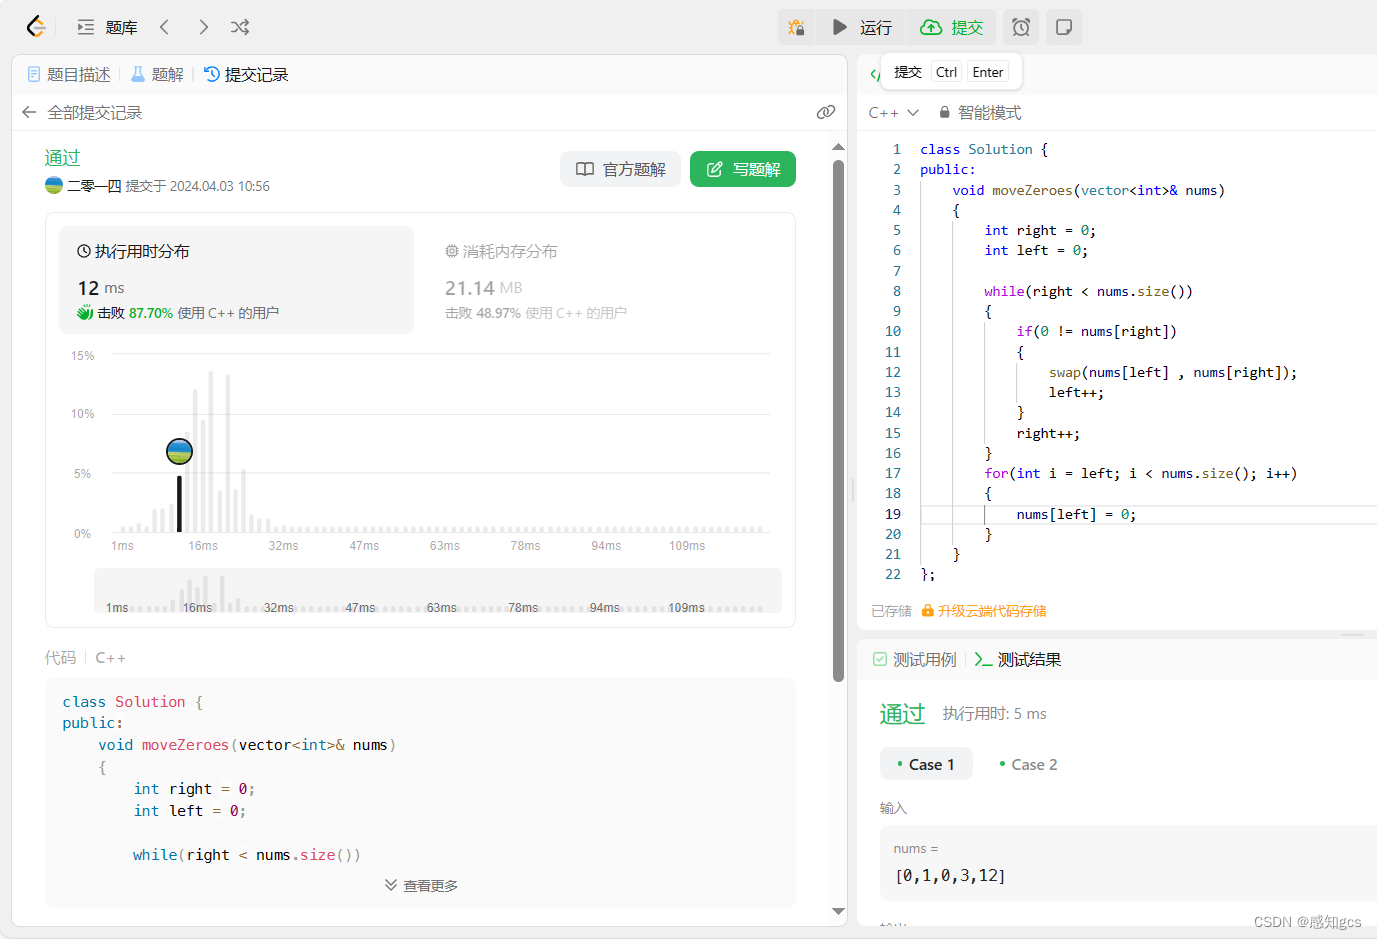Open the notes icon in the toolbar

pyautogui.click(x=1063, y=27)
